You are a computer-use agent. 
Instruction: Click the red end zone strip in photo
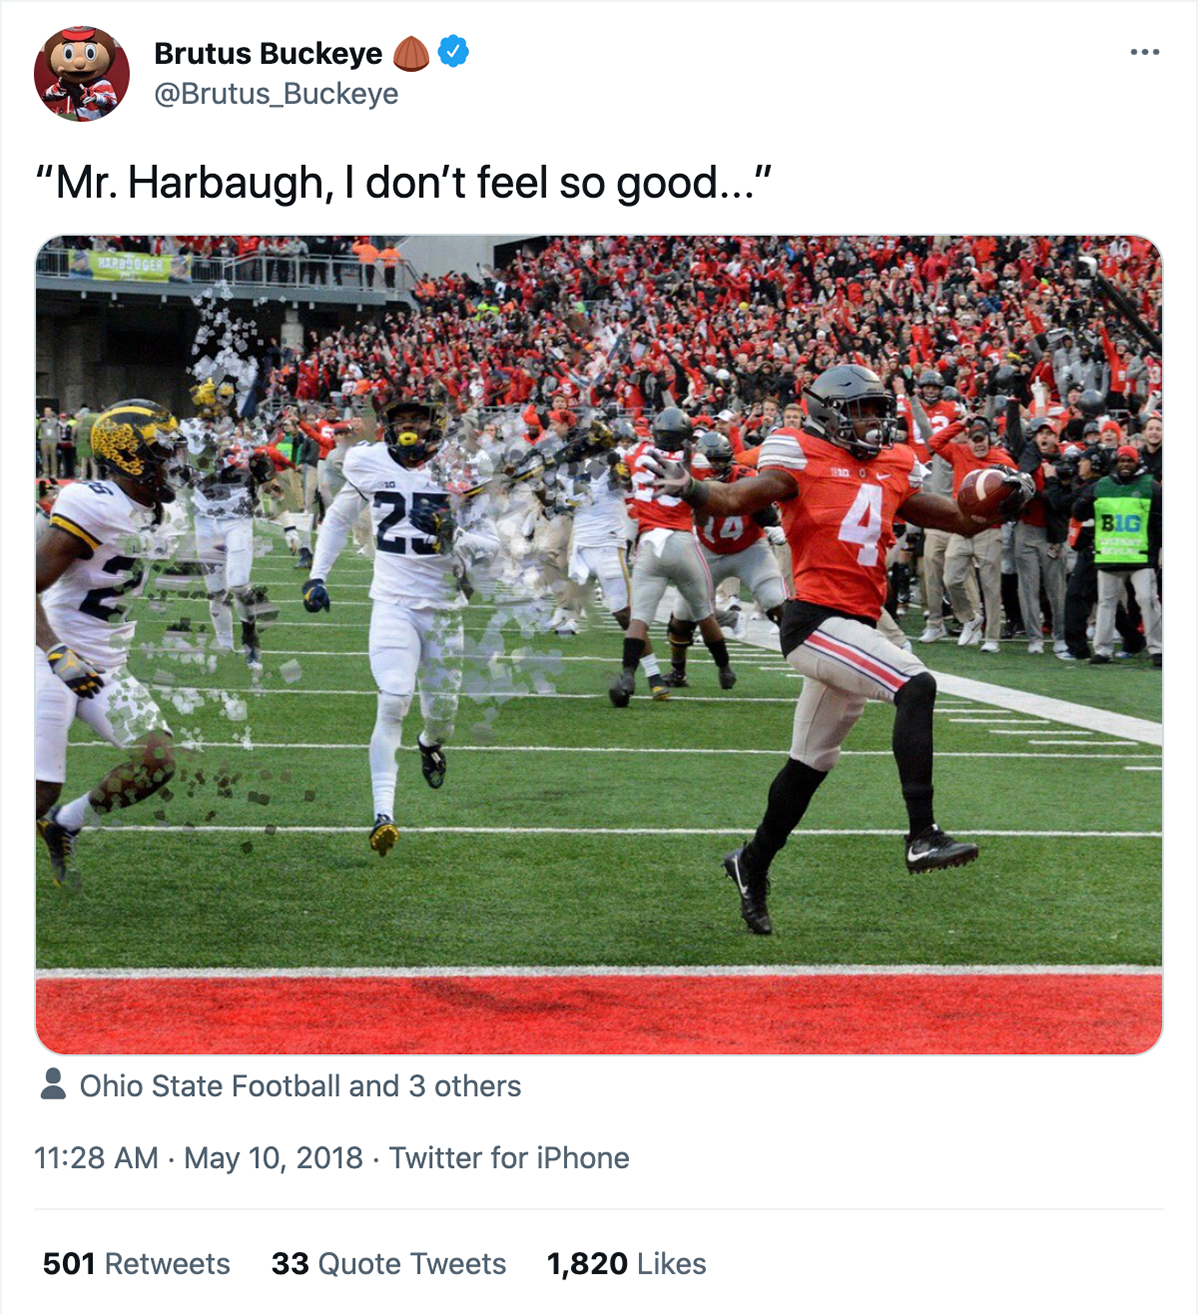[599, 1012]
